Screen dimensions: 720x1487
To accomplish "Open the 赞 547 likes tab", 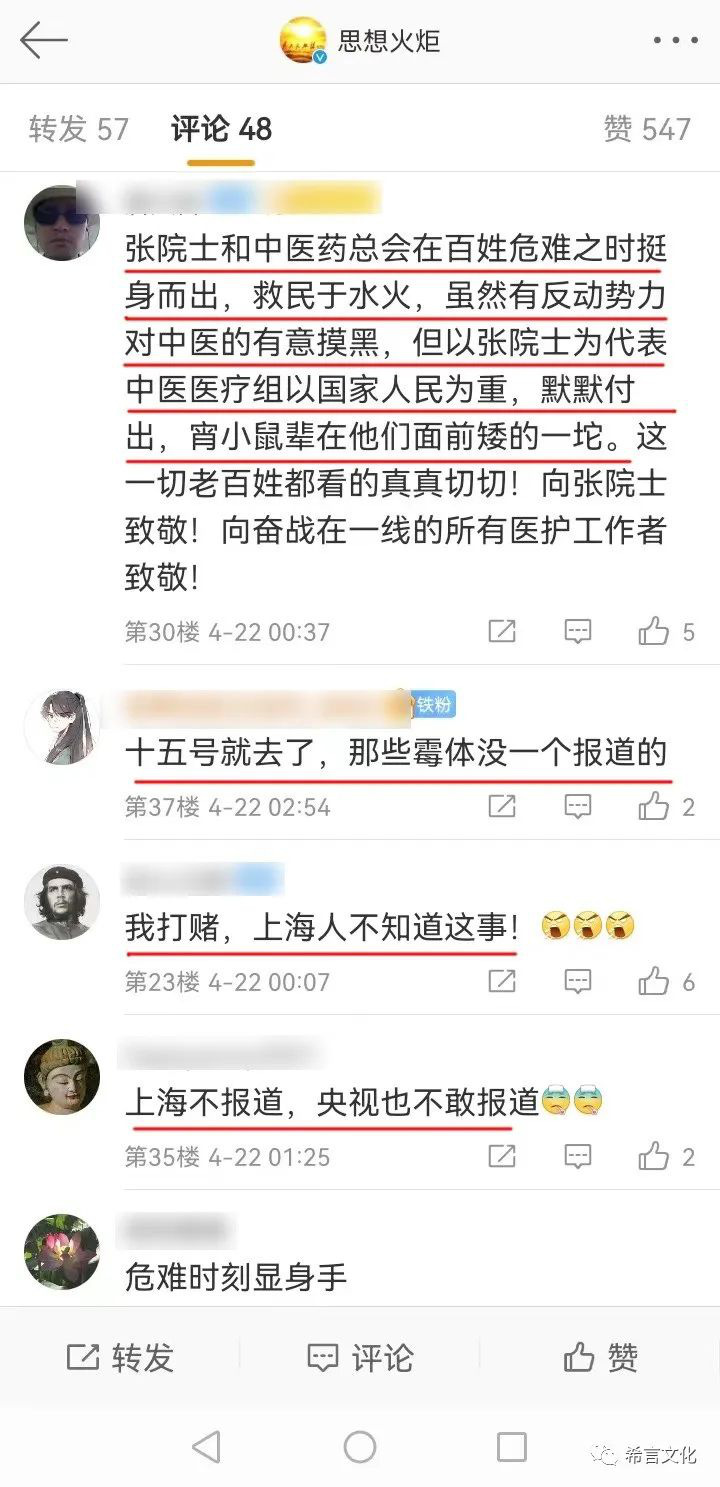I will pos(647,129).
